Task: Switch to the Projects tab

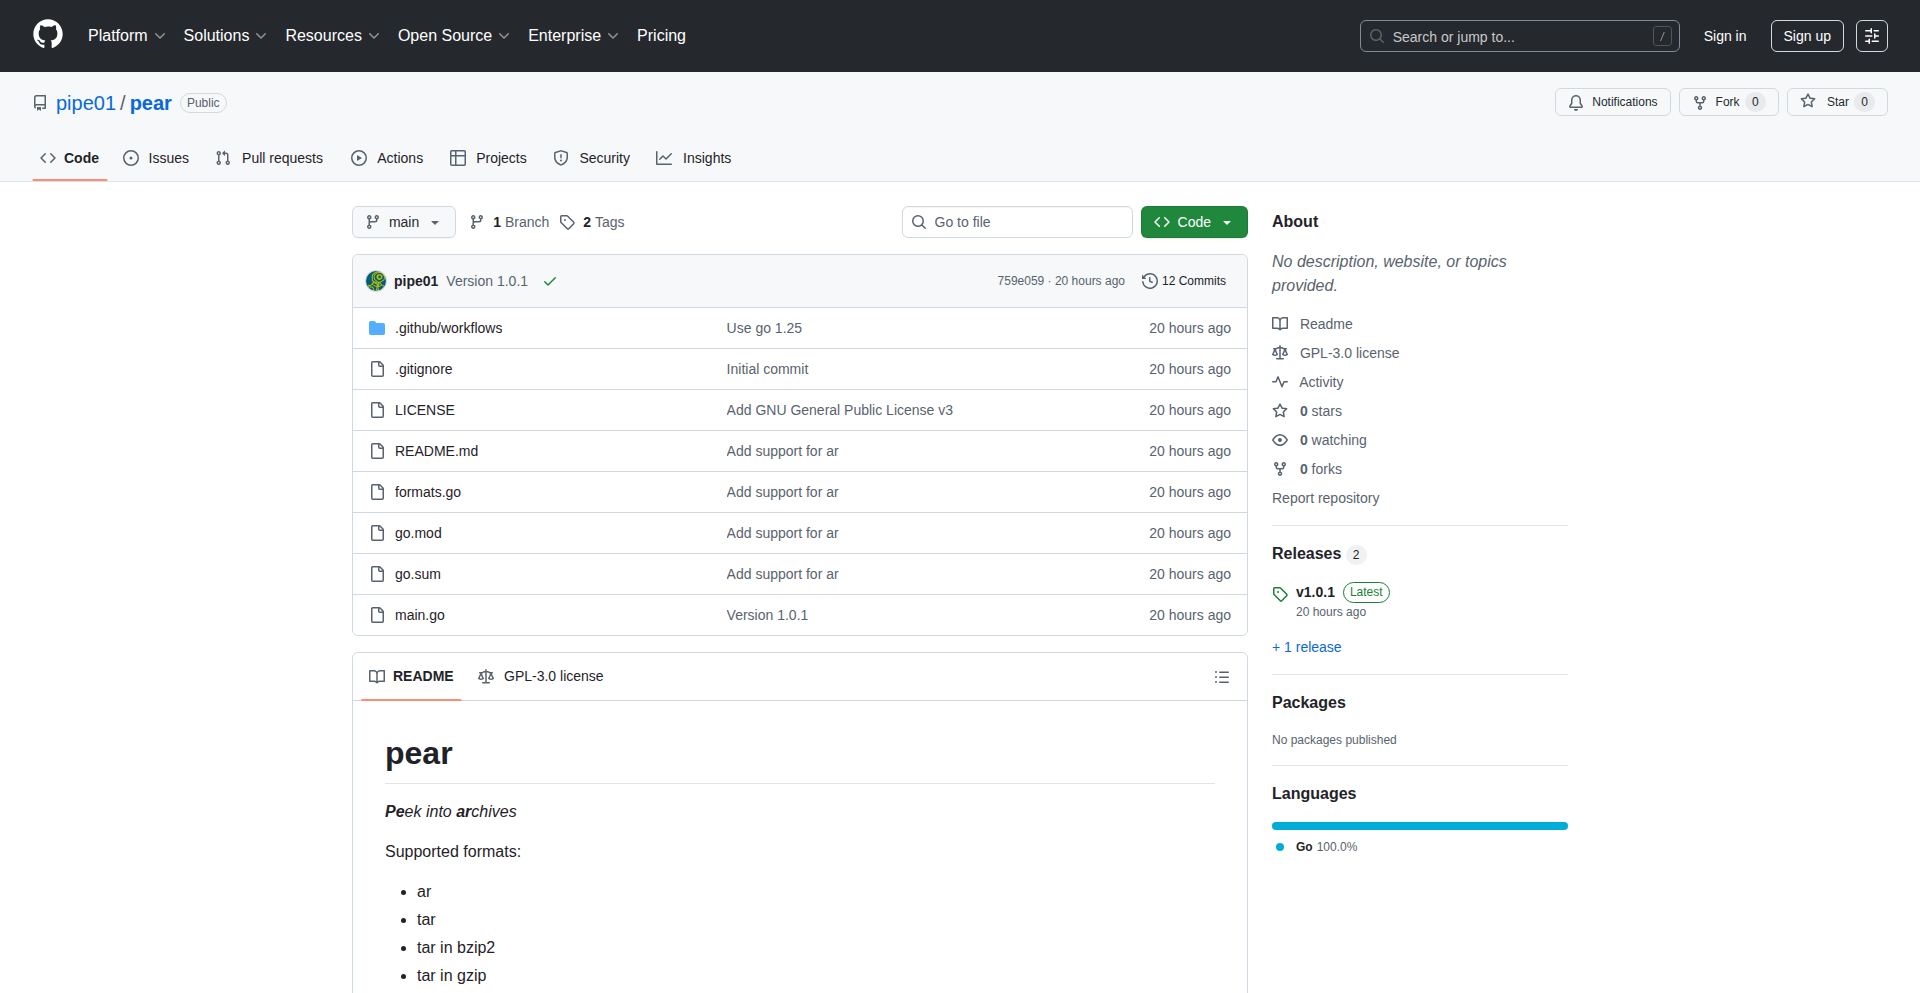Action: (488, 158)
